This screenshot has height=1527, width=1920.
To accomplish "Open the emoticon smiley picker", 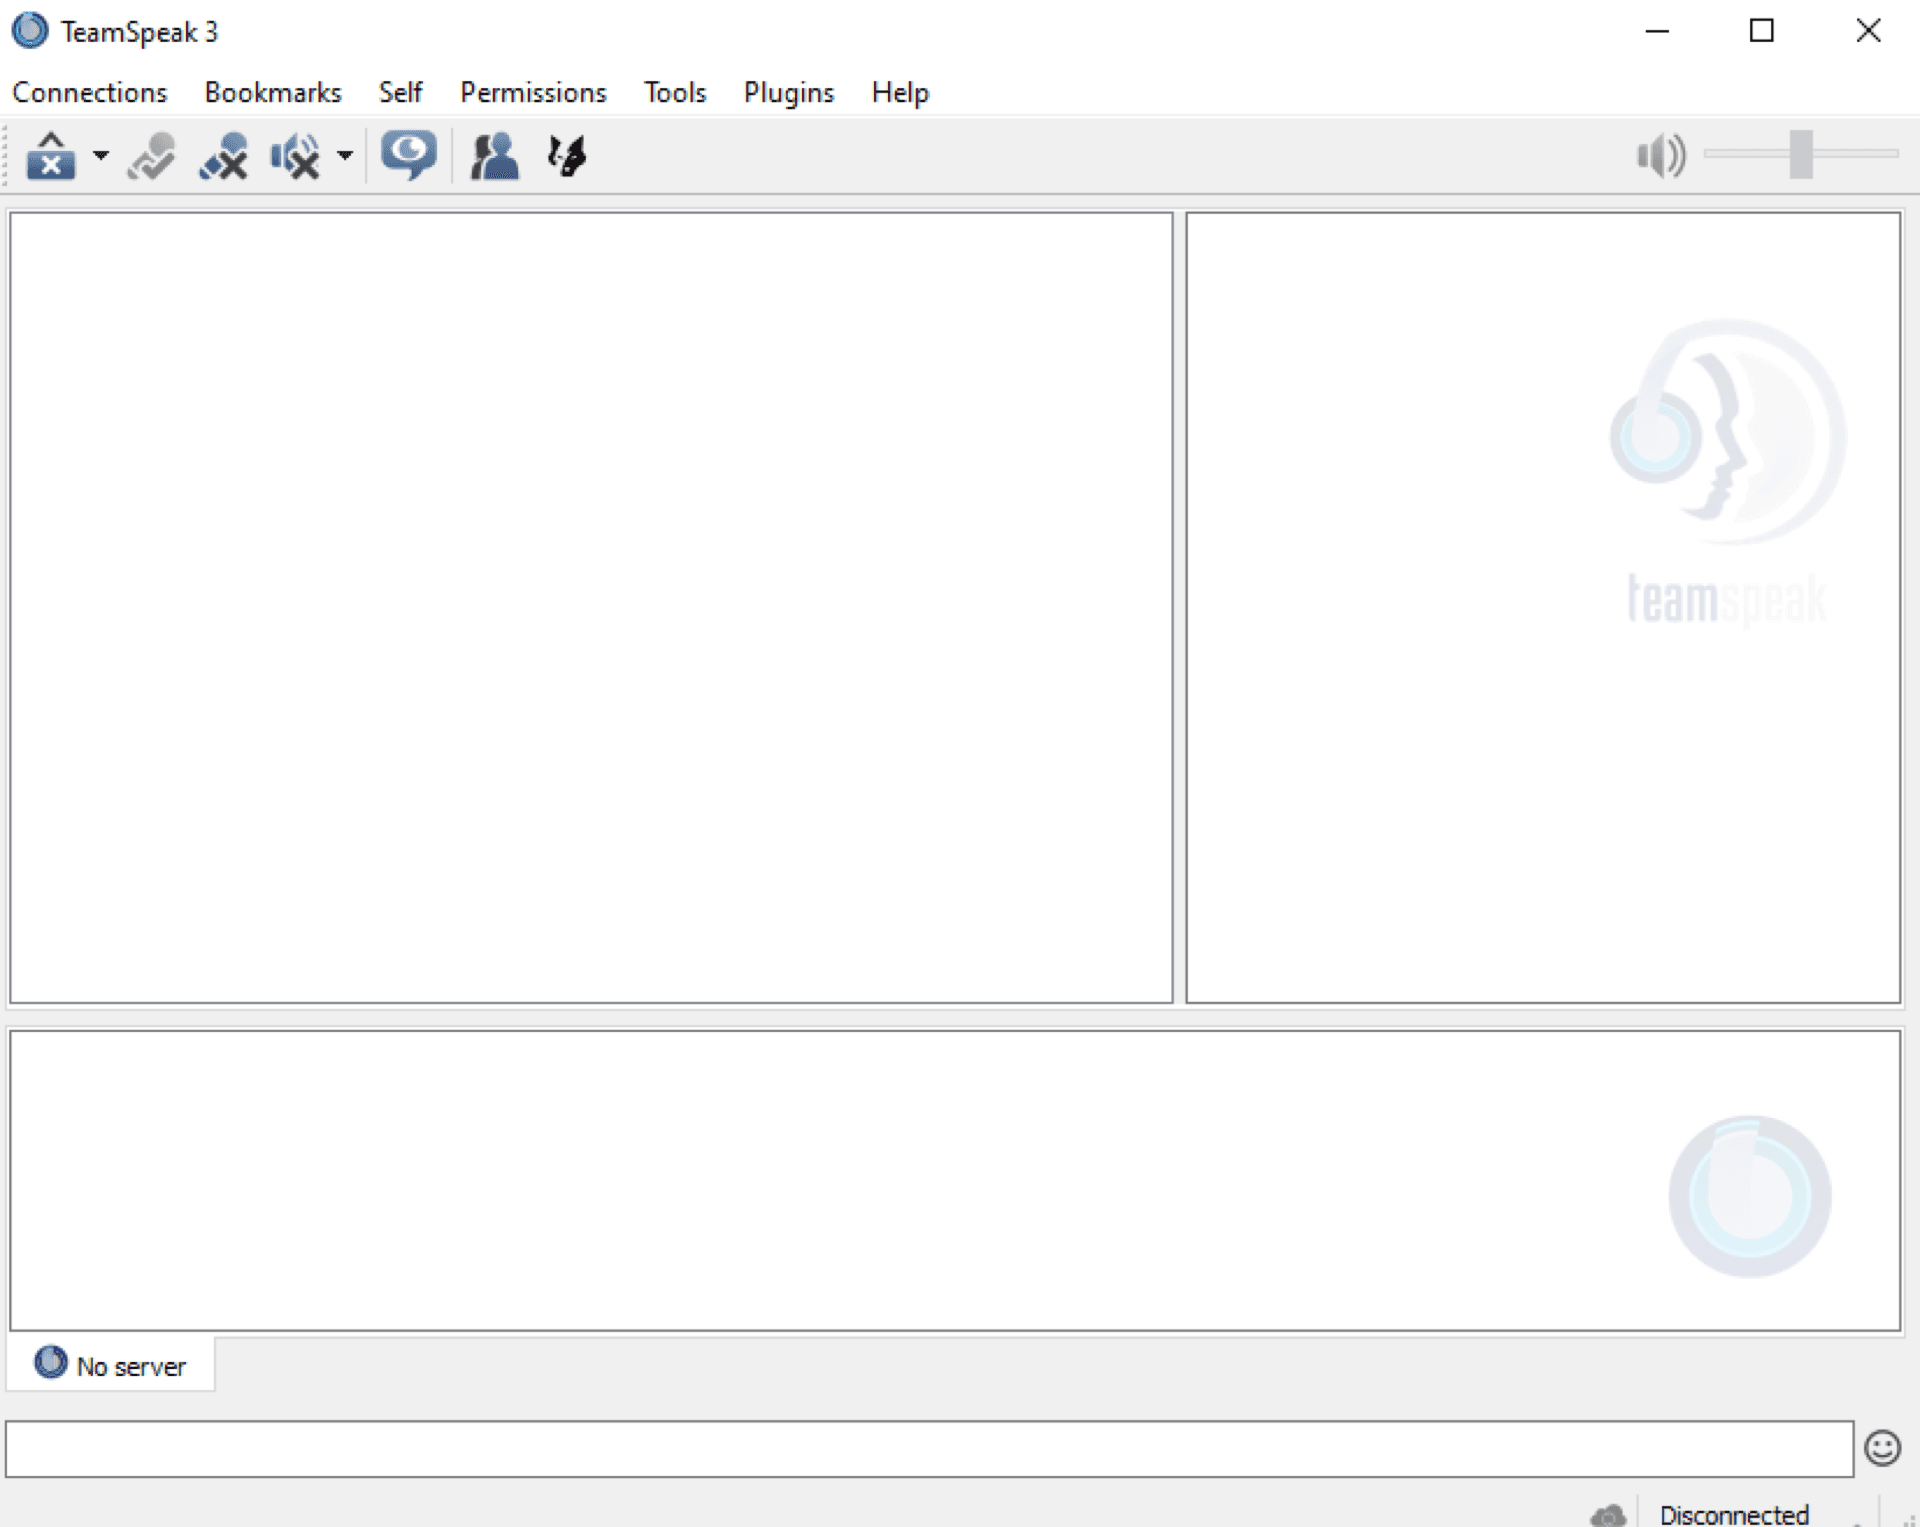I will [x=1882, y=1448].
